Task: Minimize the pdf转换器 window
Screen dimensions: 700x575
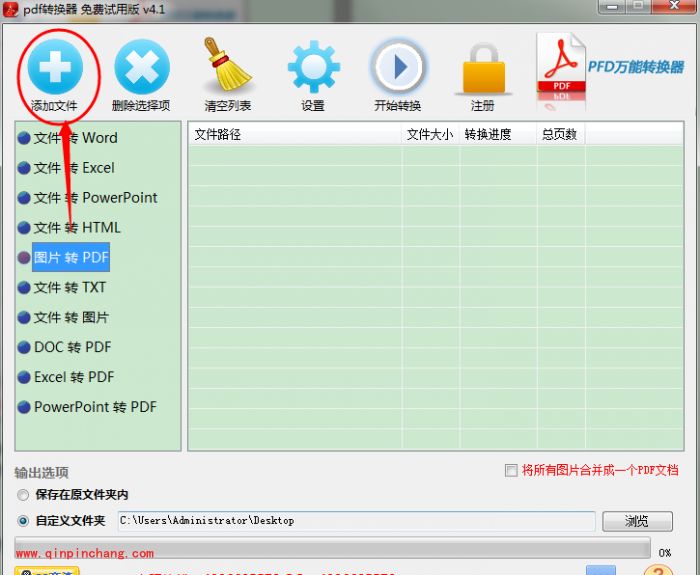Action: click(x=612, y=6)
